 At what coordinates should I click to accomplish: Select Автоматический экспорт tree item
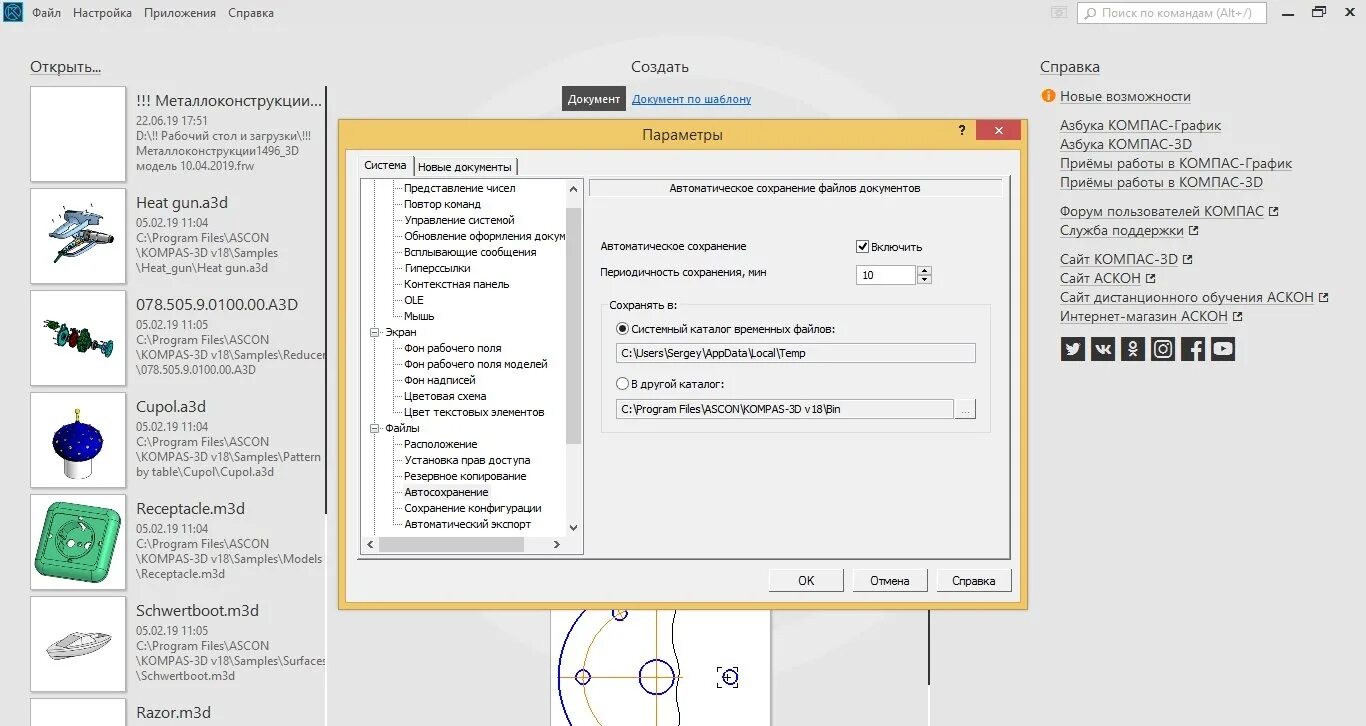coord(468,524)
